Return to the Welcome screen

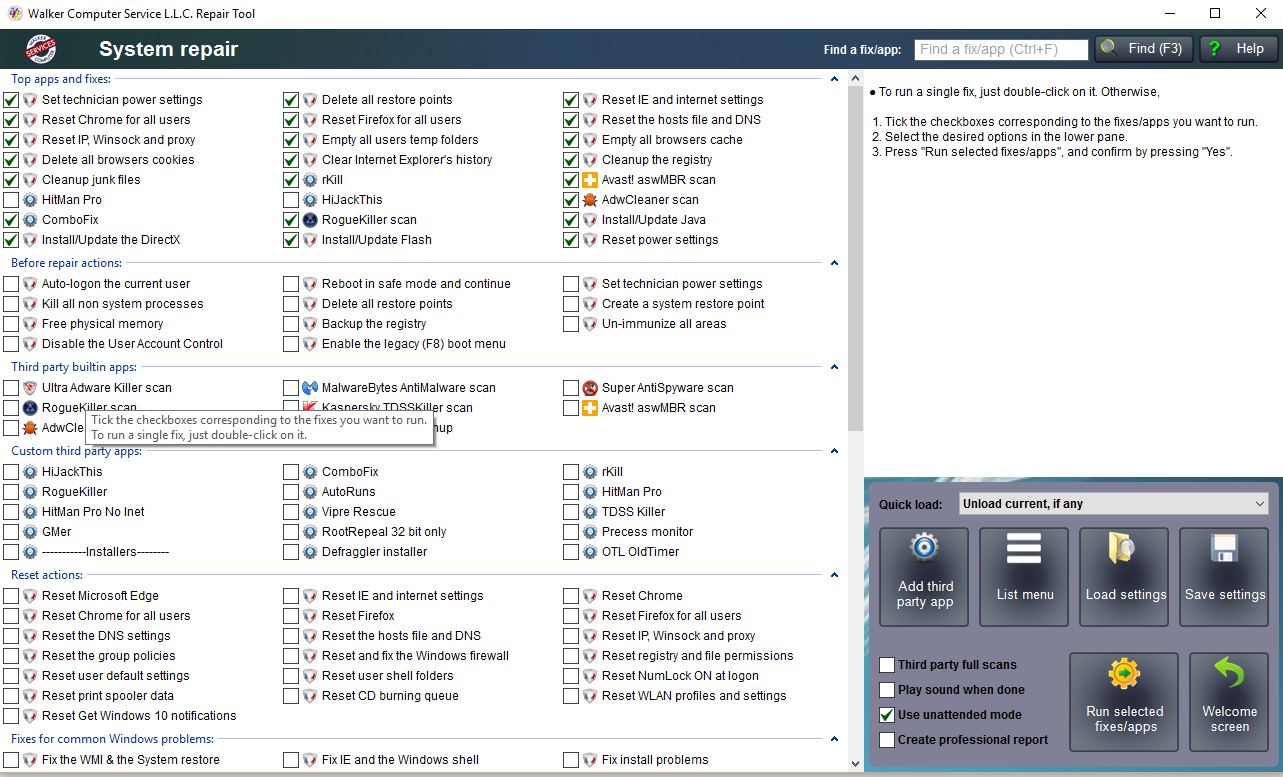(x=1229, y=702)
